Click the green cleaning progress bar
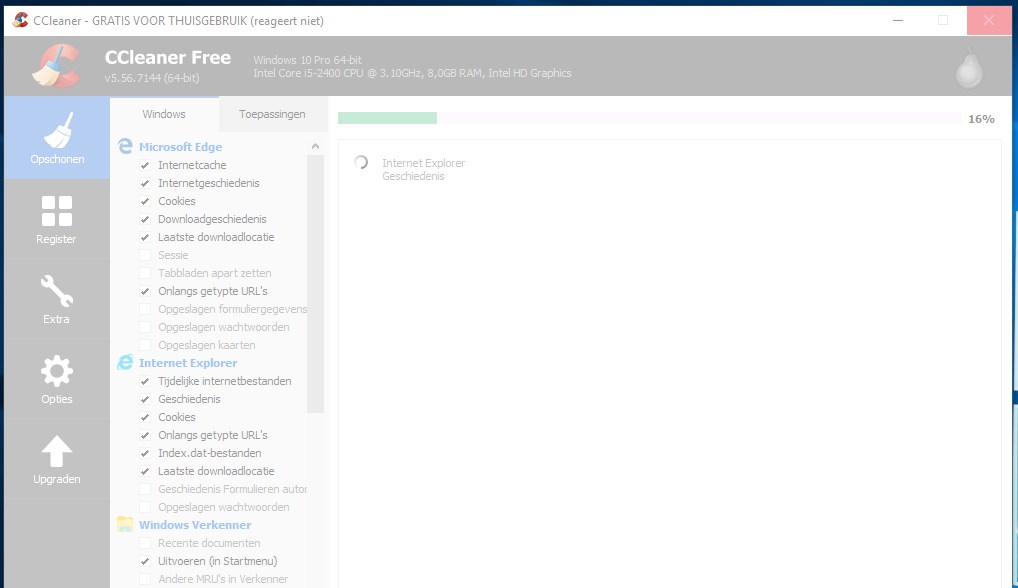Screen dimensions: 1018x588 (388, 118)
